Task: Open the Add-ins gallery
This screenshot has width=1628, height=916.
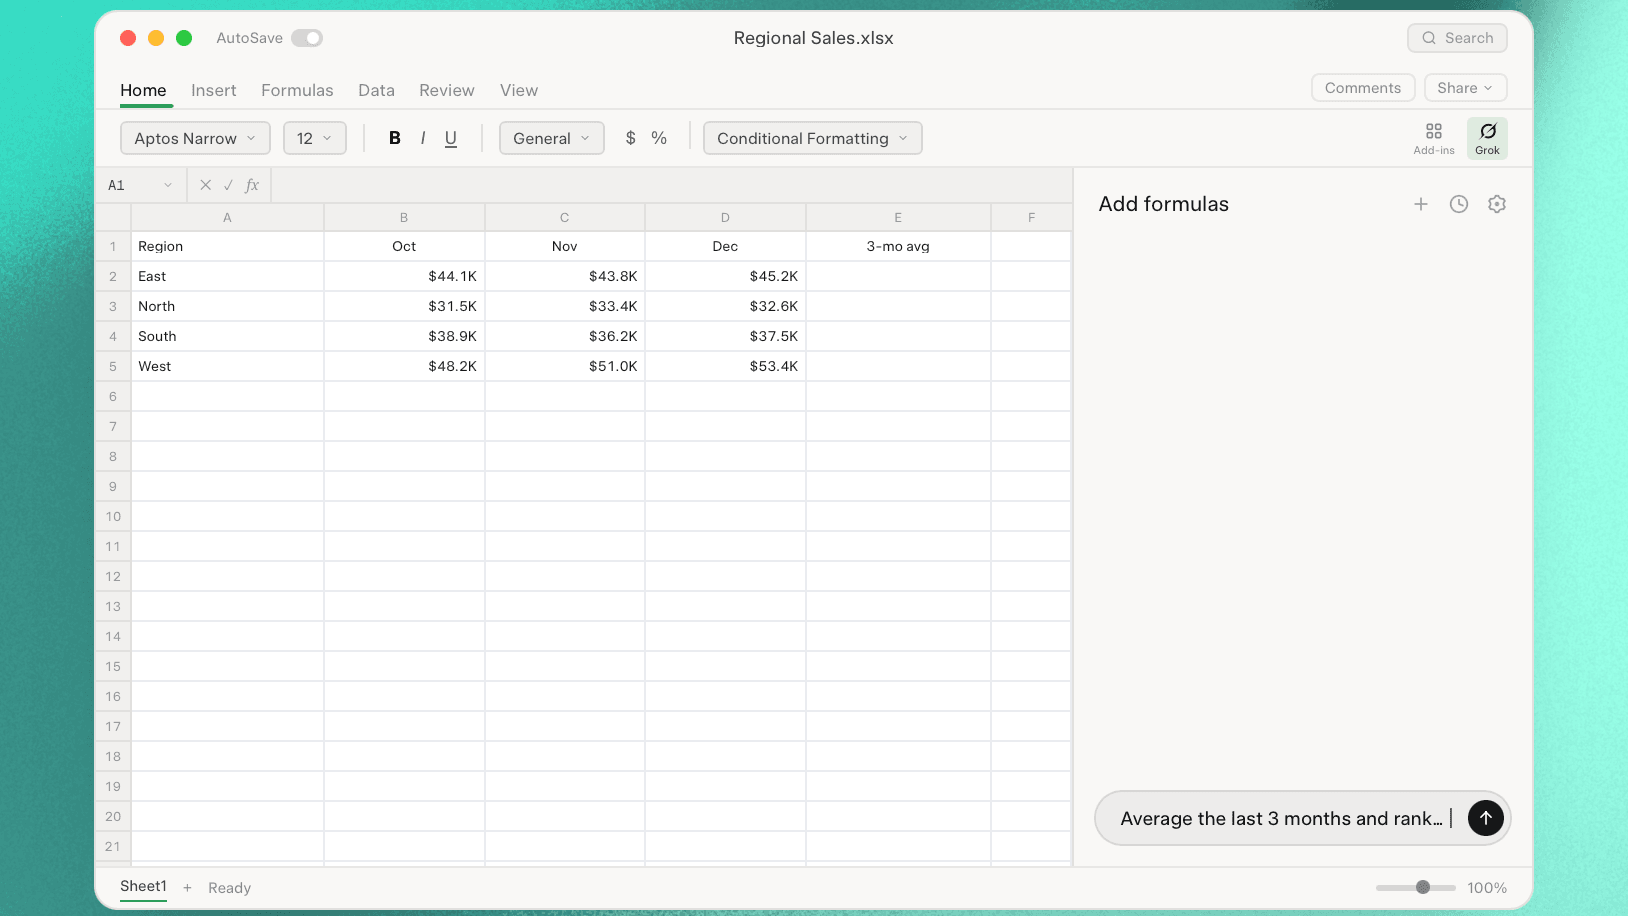Action: point(1434,138)
